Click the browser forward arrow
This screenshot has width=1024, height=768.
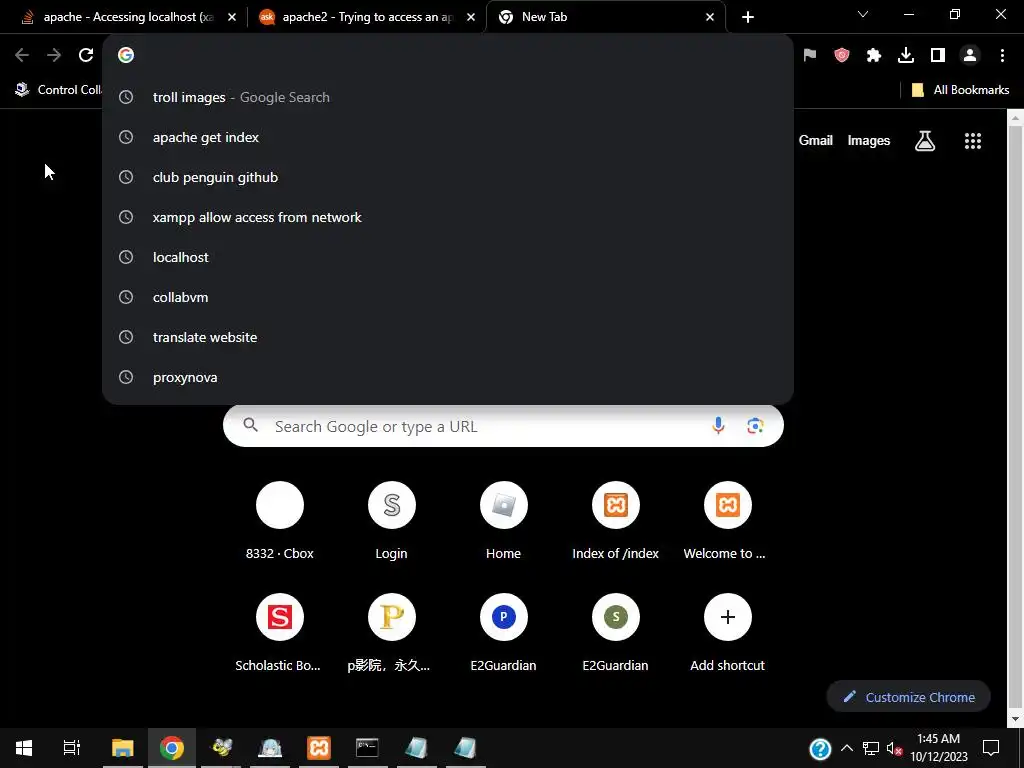tap(54, 56)
